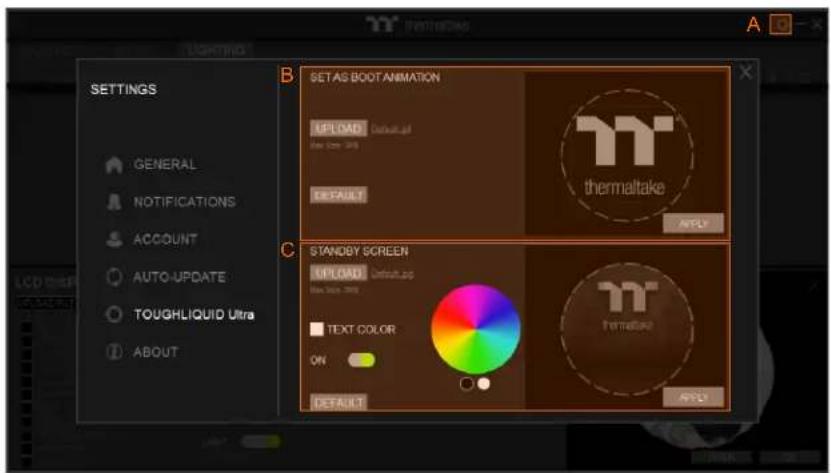Pick a hue on the color wheel
Image resolution: width=831 pixels, height=473 pixels.
[x=475, y=329]
